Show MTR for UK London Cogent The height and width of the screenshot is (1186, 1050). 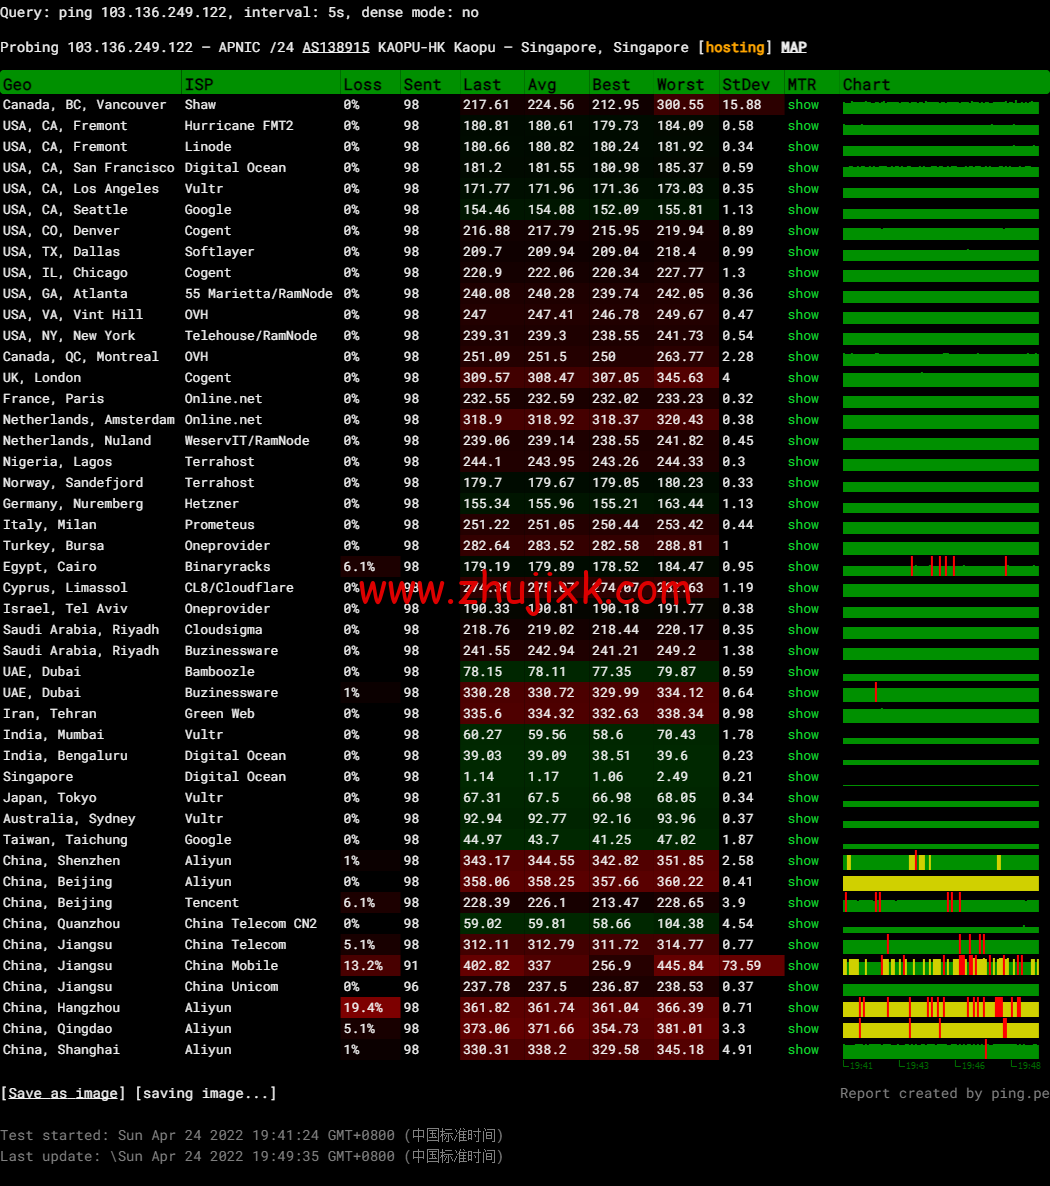coord(803,378)
